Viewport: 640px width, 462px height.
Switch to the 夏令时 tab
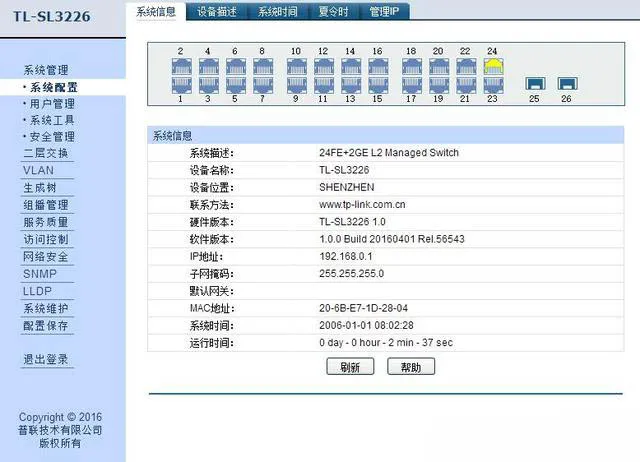(x=333, y=11)
